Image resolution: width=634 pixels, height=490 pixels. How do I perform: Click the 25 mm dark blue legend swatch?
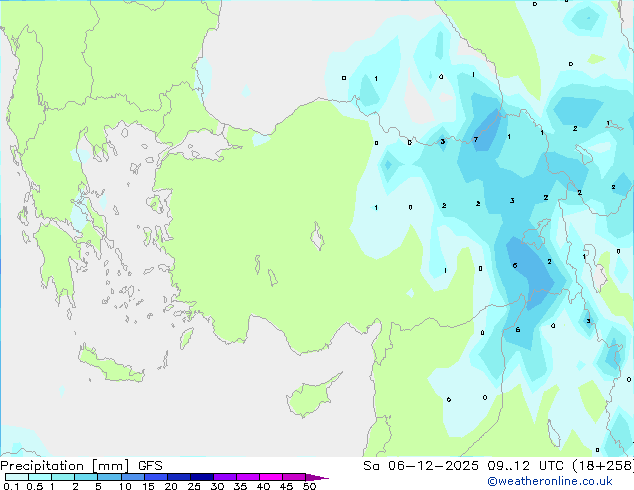[x=201, y=477]
